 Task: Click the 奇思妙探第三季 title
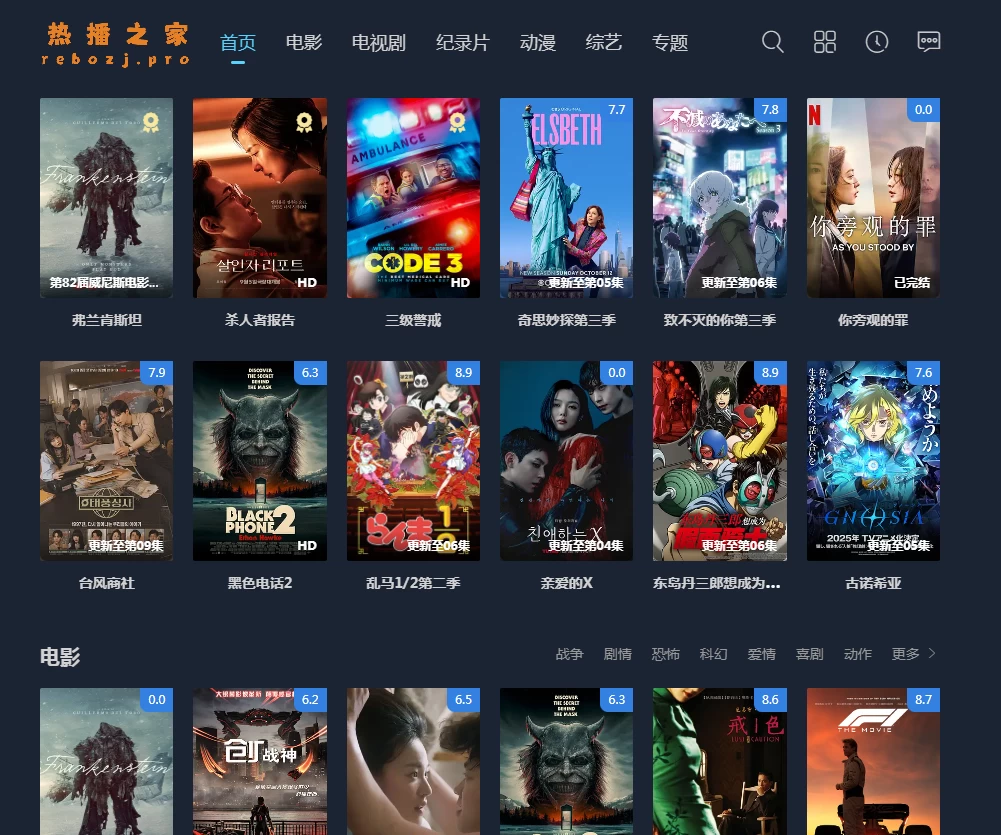pyautogui.click(x=566, y=320)
